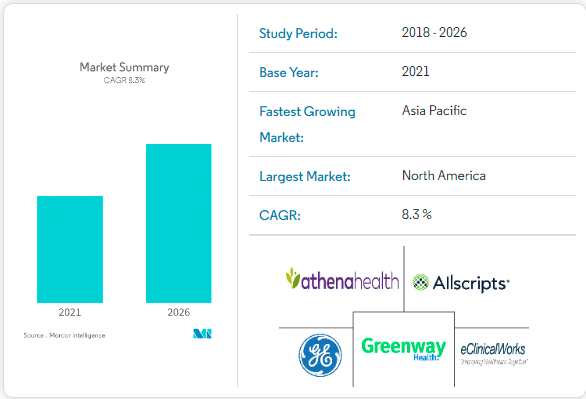
Task: Select the 2026 teal bar
Action: pos(179,223)
